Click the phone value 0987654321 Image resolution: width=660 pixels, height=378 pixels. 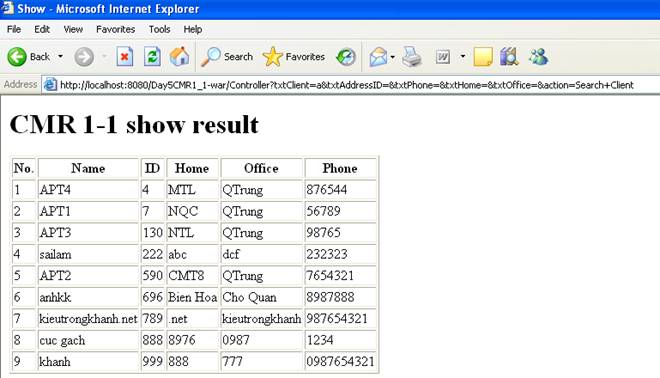340,362
